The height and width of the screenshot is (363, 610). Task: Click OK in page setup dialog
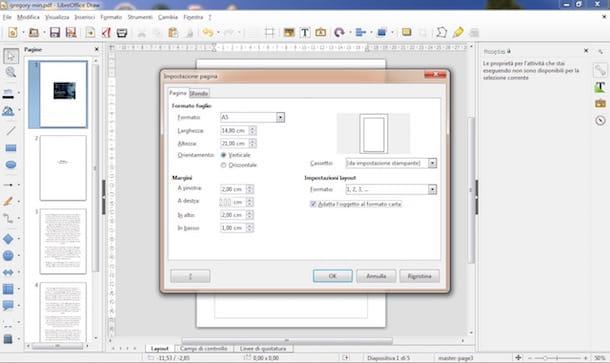pos(333,276)
